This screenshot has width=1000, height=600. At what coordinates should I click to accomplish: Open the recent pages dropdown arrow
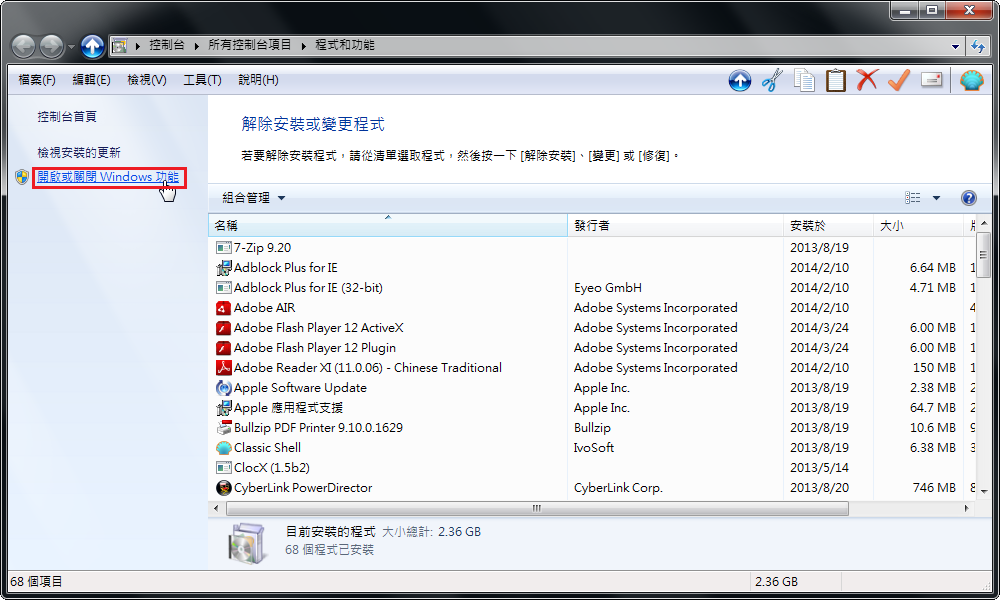point(71,47)
